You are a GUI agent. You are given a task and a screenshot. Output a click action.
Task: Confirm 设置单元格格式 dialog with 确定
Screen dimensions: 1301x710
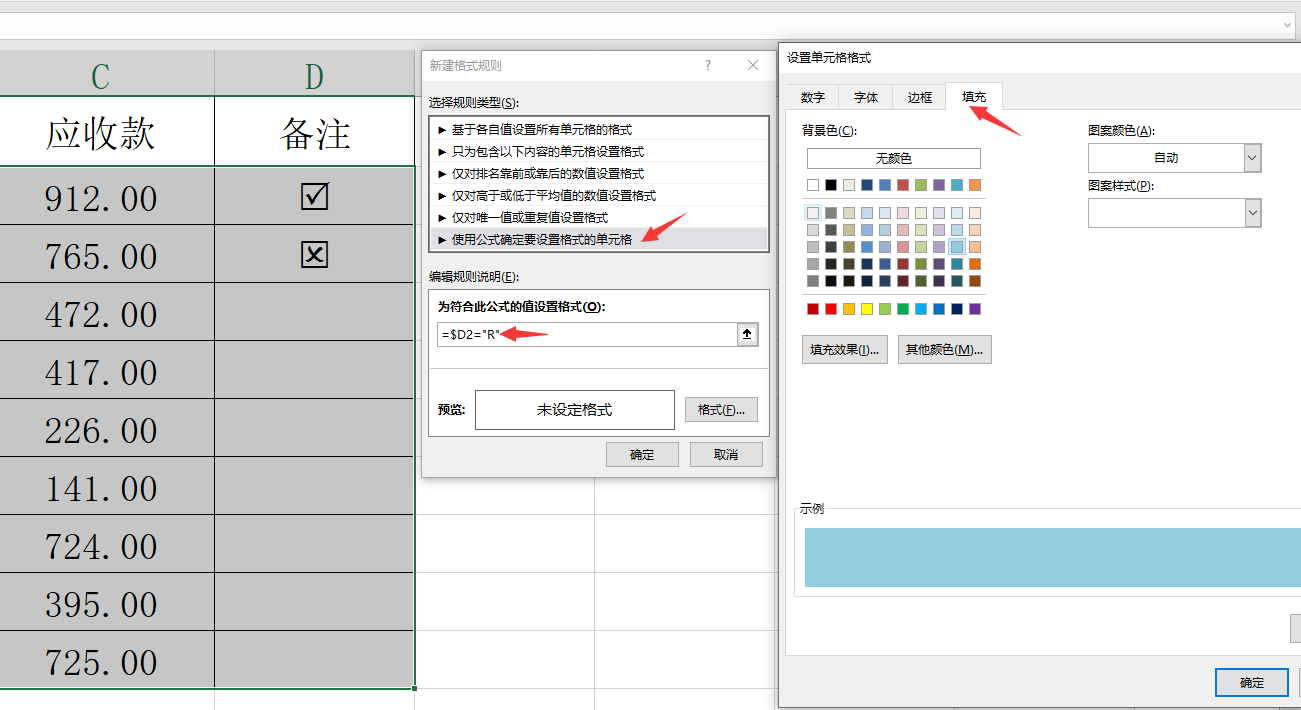click(x=1252, y=683)
